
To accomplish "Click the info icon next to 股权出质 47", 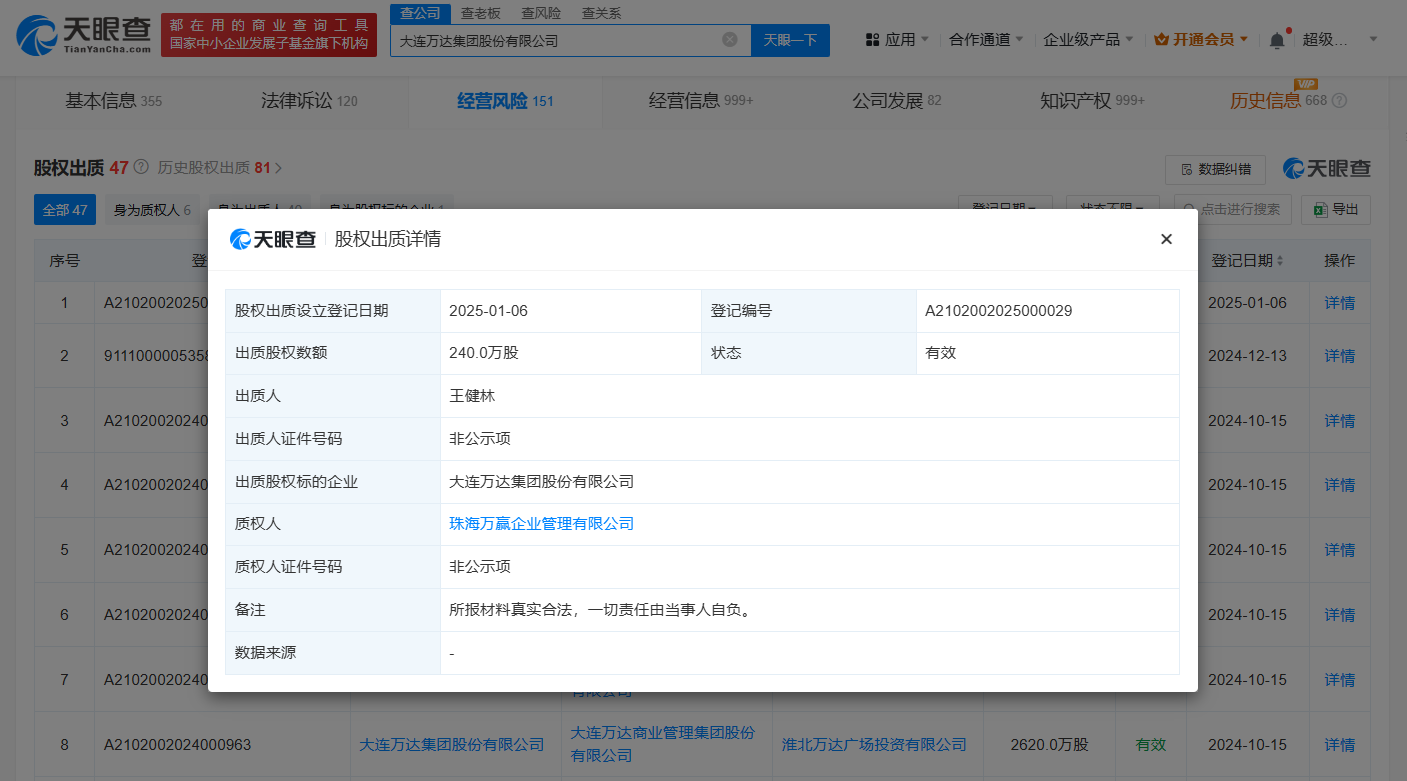I will [x=141, y=167].
